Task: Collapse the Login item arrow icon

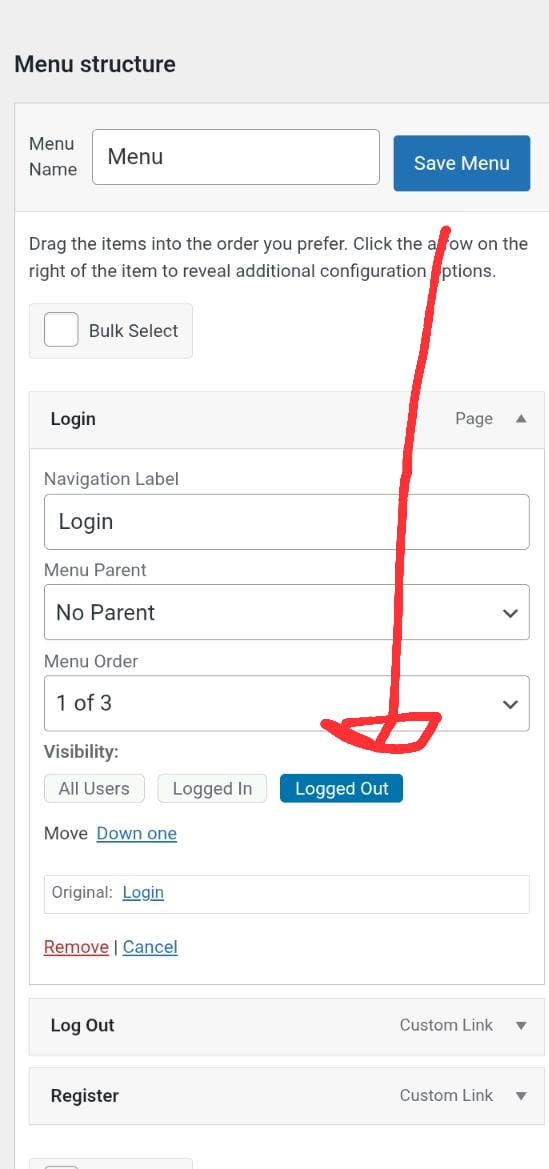Action: coord(521,419)
